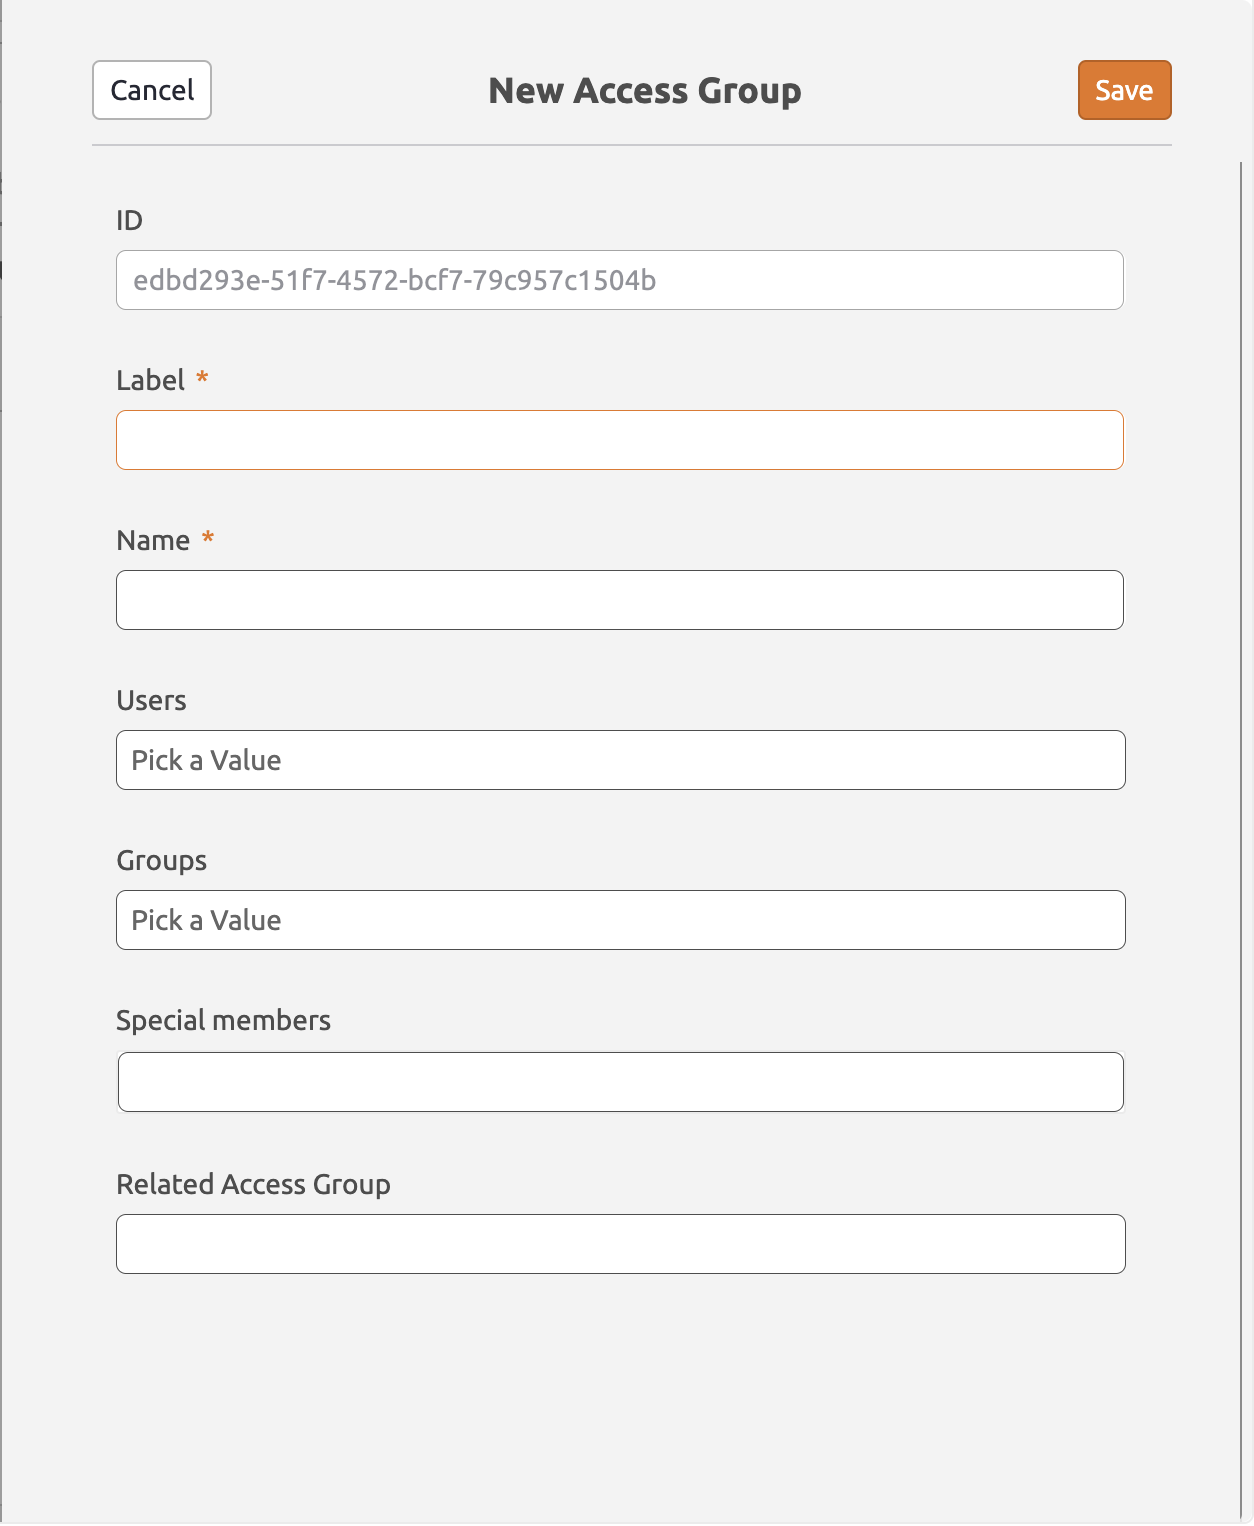Cancel creating the new access group
Image resolution: width=1254 pixels, height=1526 pixels.
tap(151, 90)
